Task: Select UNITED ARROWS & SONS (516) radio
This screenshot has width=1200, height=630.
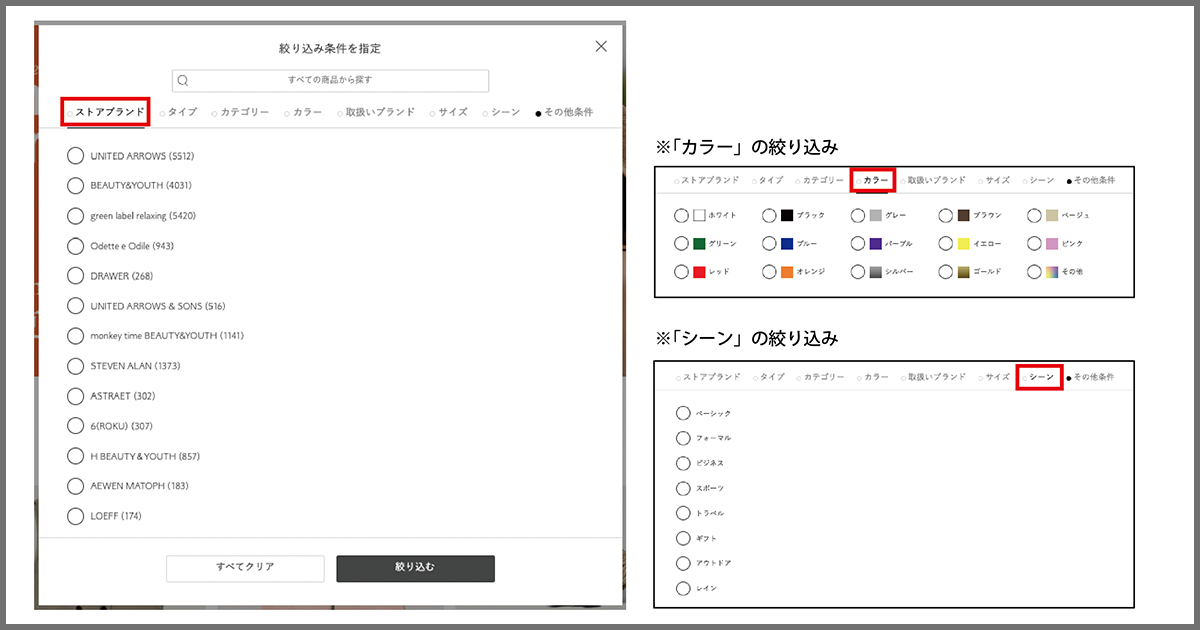Action: (x=75, y=306)
